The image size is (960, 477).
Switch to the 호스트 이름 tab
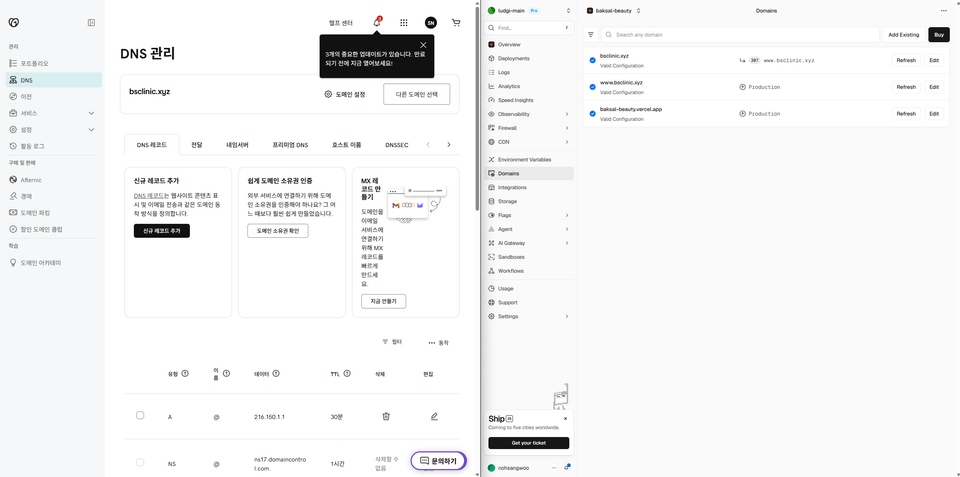pyautogui.click(x=347, y=145)
